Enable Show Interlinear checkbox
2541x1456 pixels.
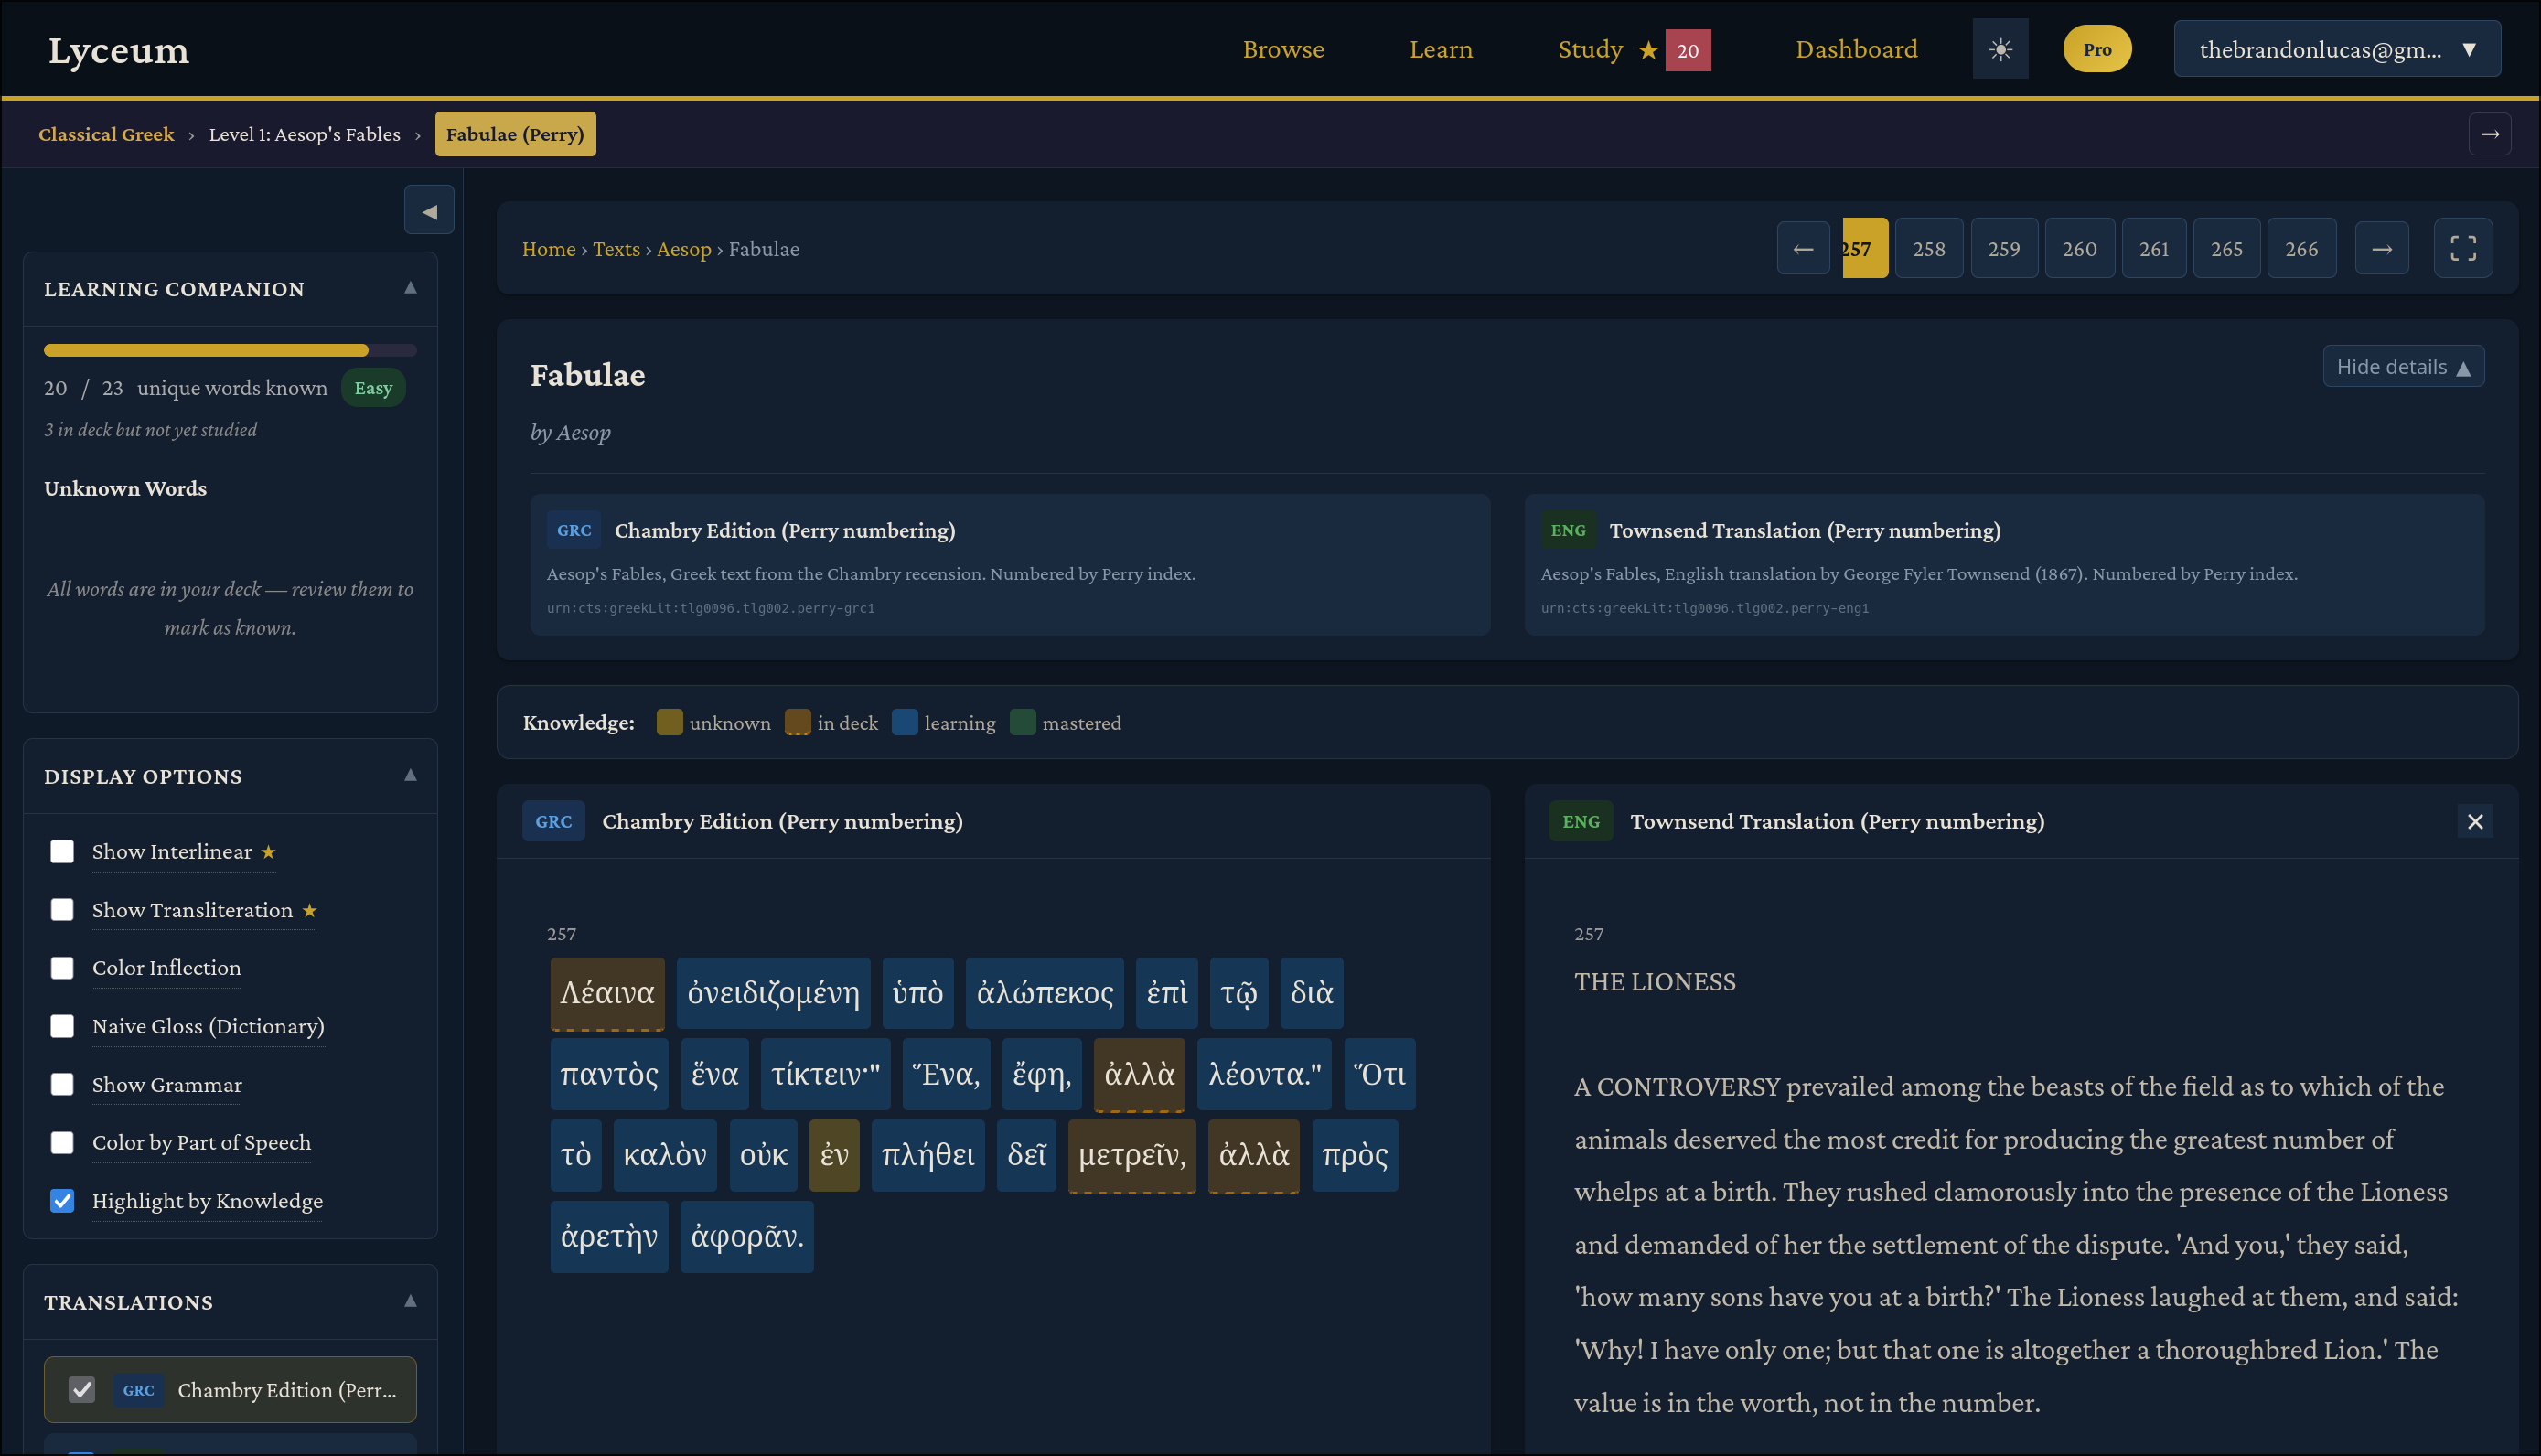(62, 851)
